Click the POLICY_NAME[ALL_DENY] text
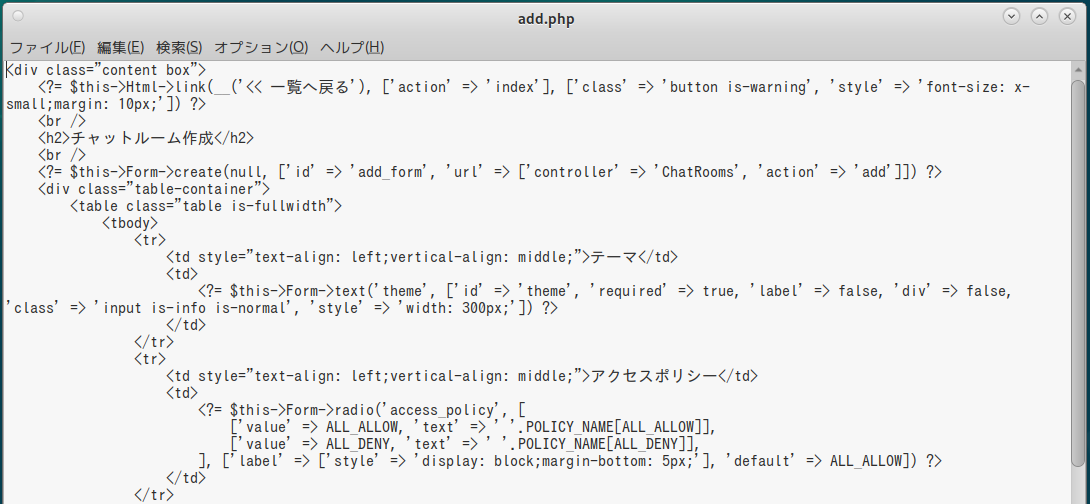The width and height of the screenshot is (1090, 504). point(603,444)
